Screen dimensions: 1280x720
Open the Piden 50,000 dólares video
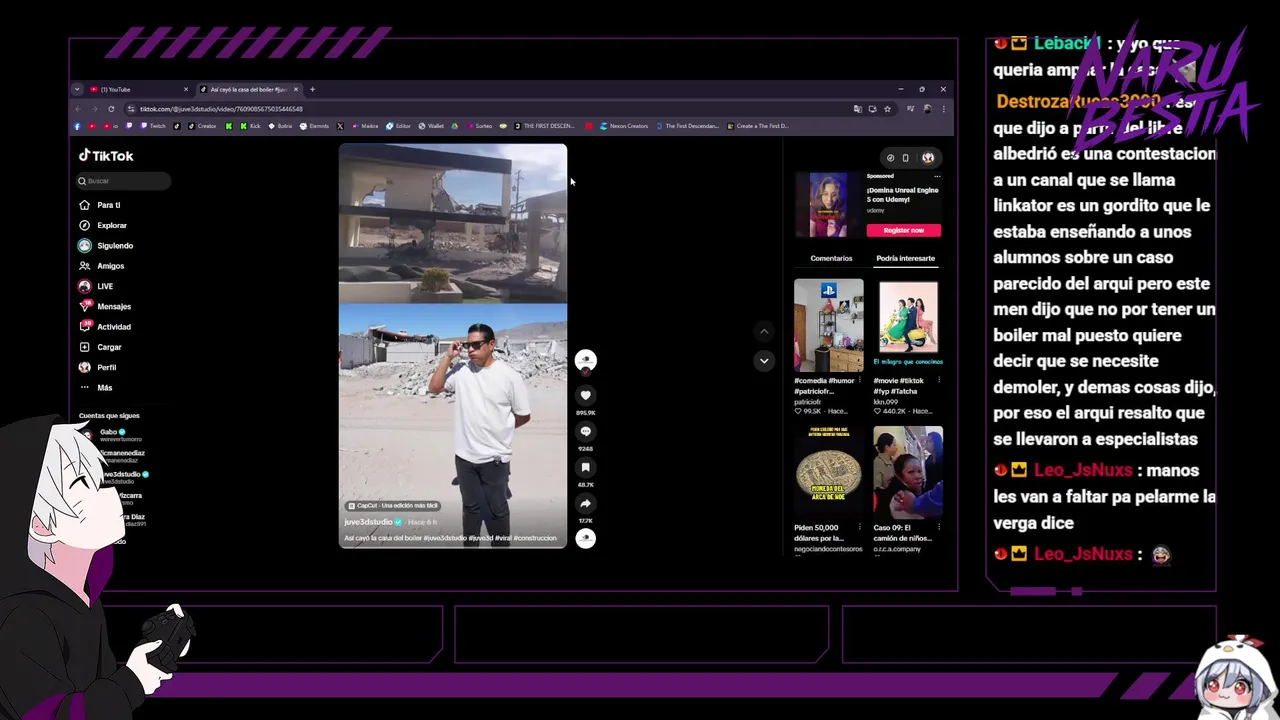(828, 472)
